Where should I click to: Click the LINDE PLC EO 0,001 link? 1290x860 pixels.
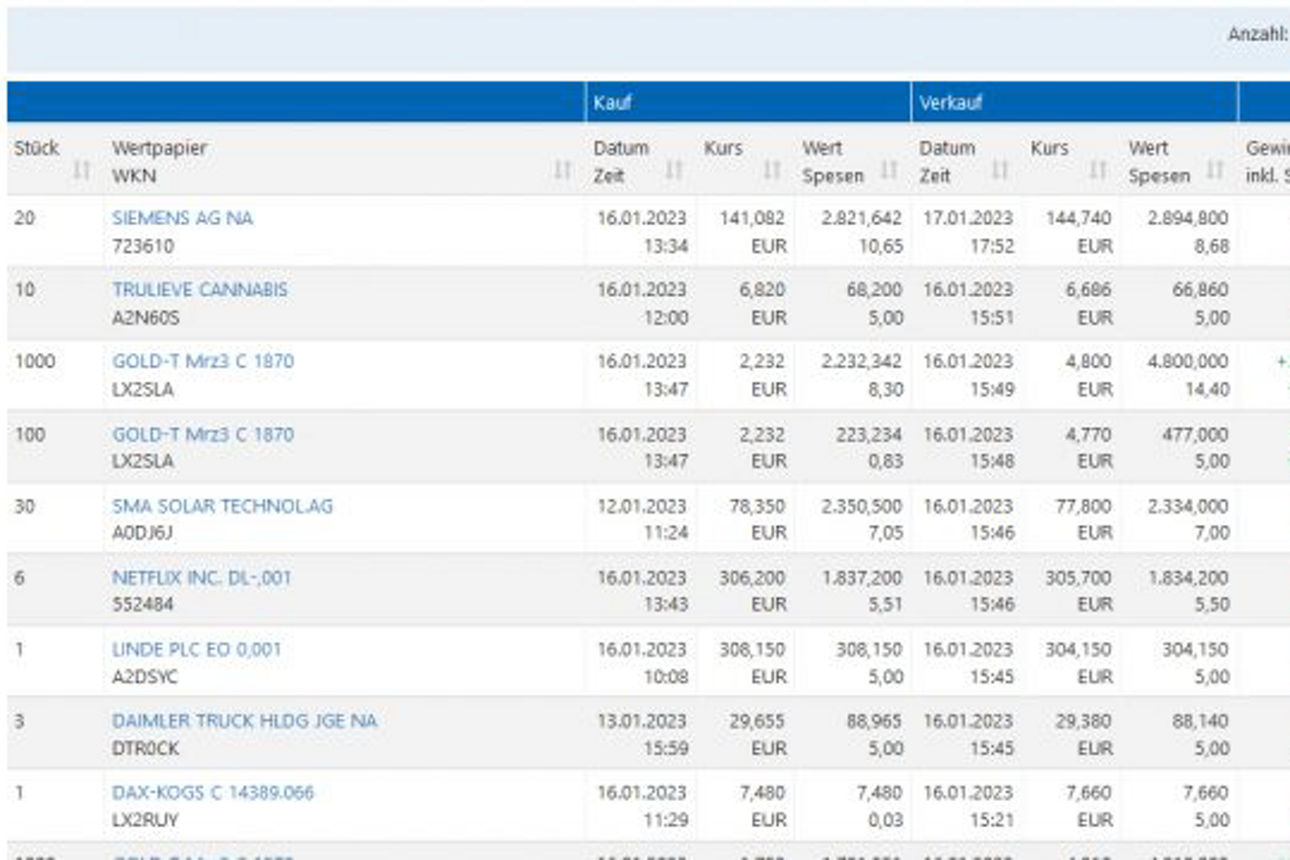(x=196, y=650)
